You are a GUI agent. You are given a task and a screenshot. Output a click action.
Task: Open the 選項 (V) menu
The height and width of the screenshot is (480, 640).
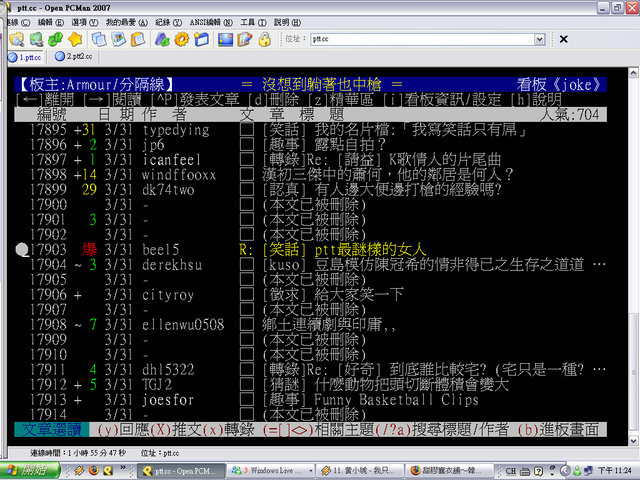click(84, 22)
